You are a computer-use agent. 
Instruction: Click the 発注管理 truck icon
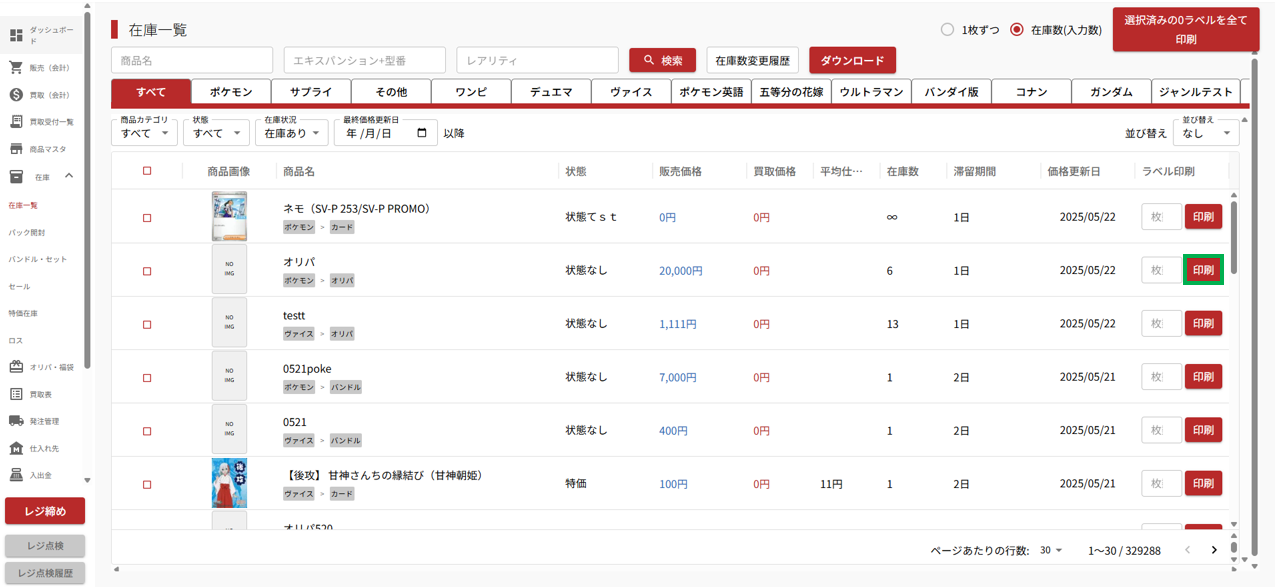coord(16,421)
